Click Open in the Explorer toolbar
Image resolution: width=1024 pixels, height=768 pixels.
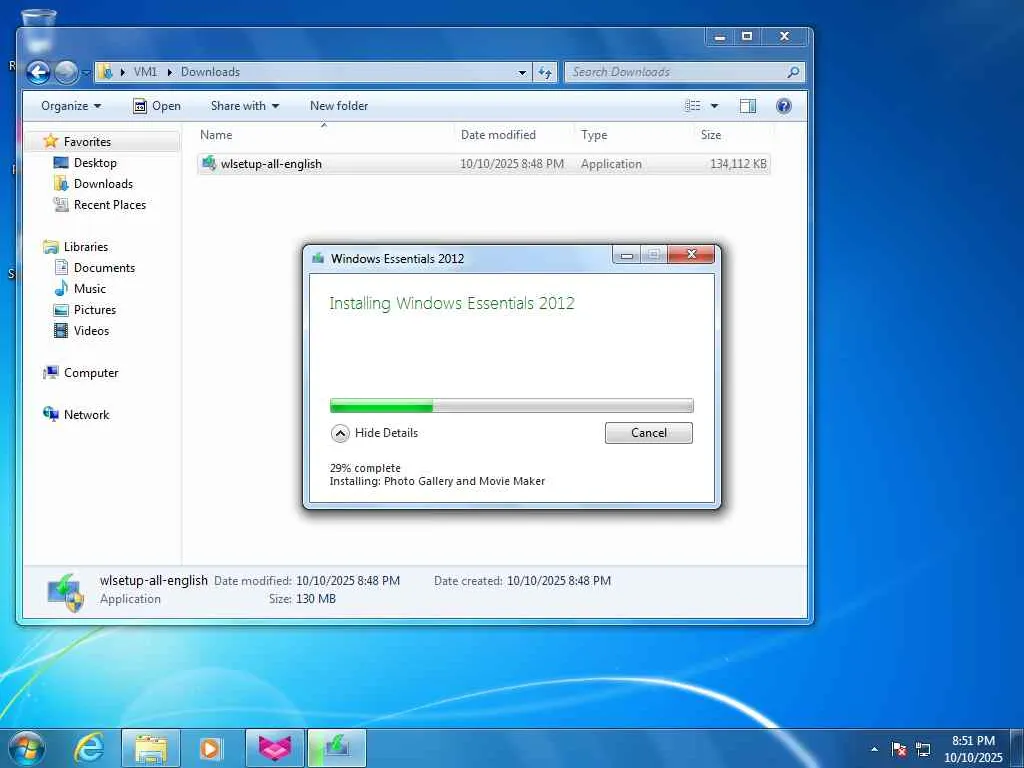point(157,106)
